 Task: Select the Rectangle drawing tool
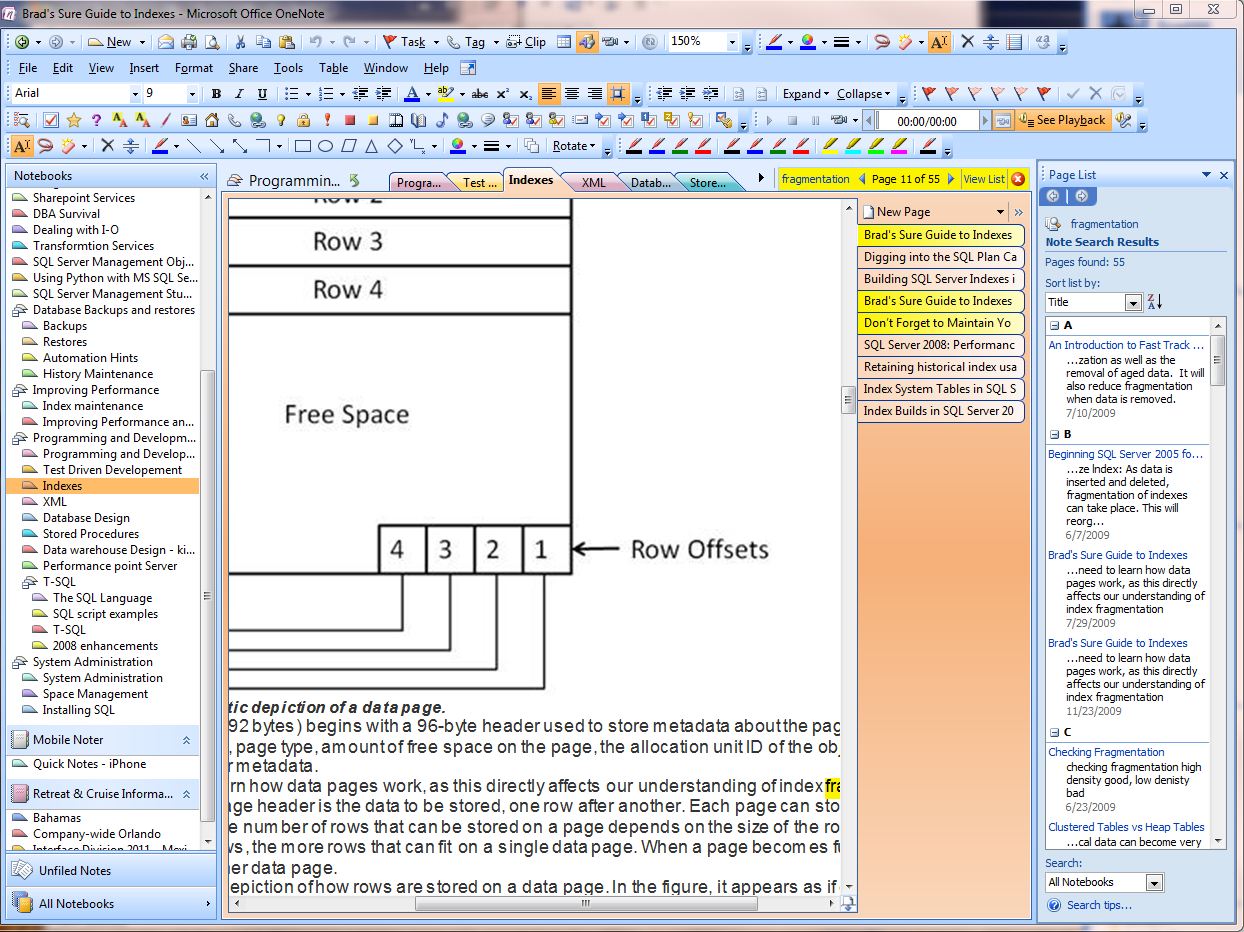point(303,146)
